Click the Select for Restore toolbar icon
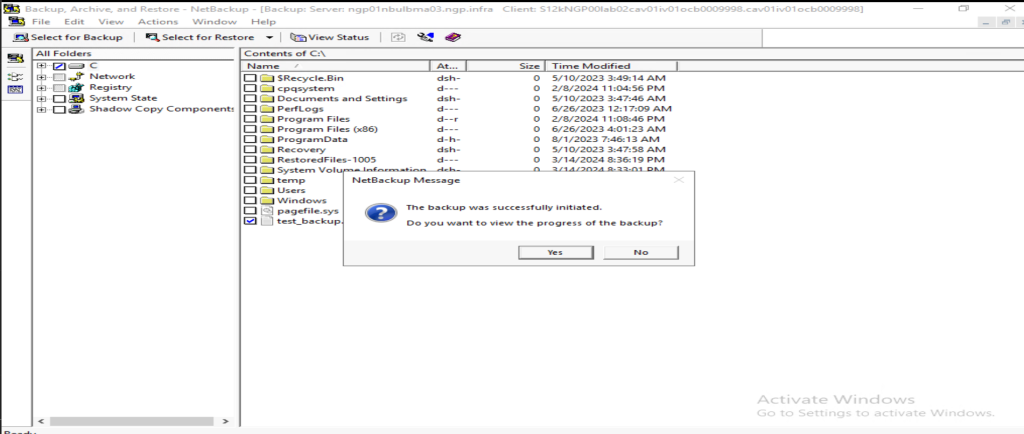This screenshot has width=1024, height=434. [x=152, y=37]
